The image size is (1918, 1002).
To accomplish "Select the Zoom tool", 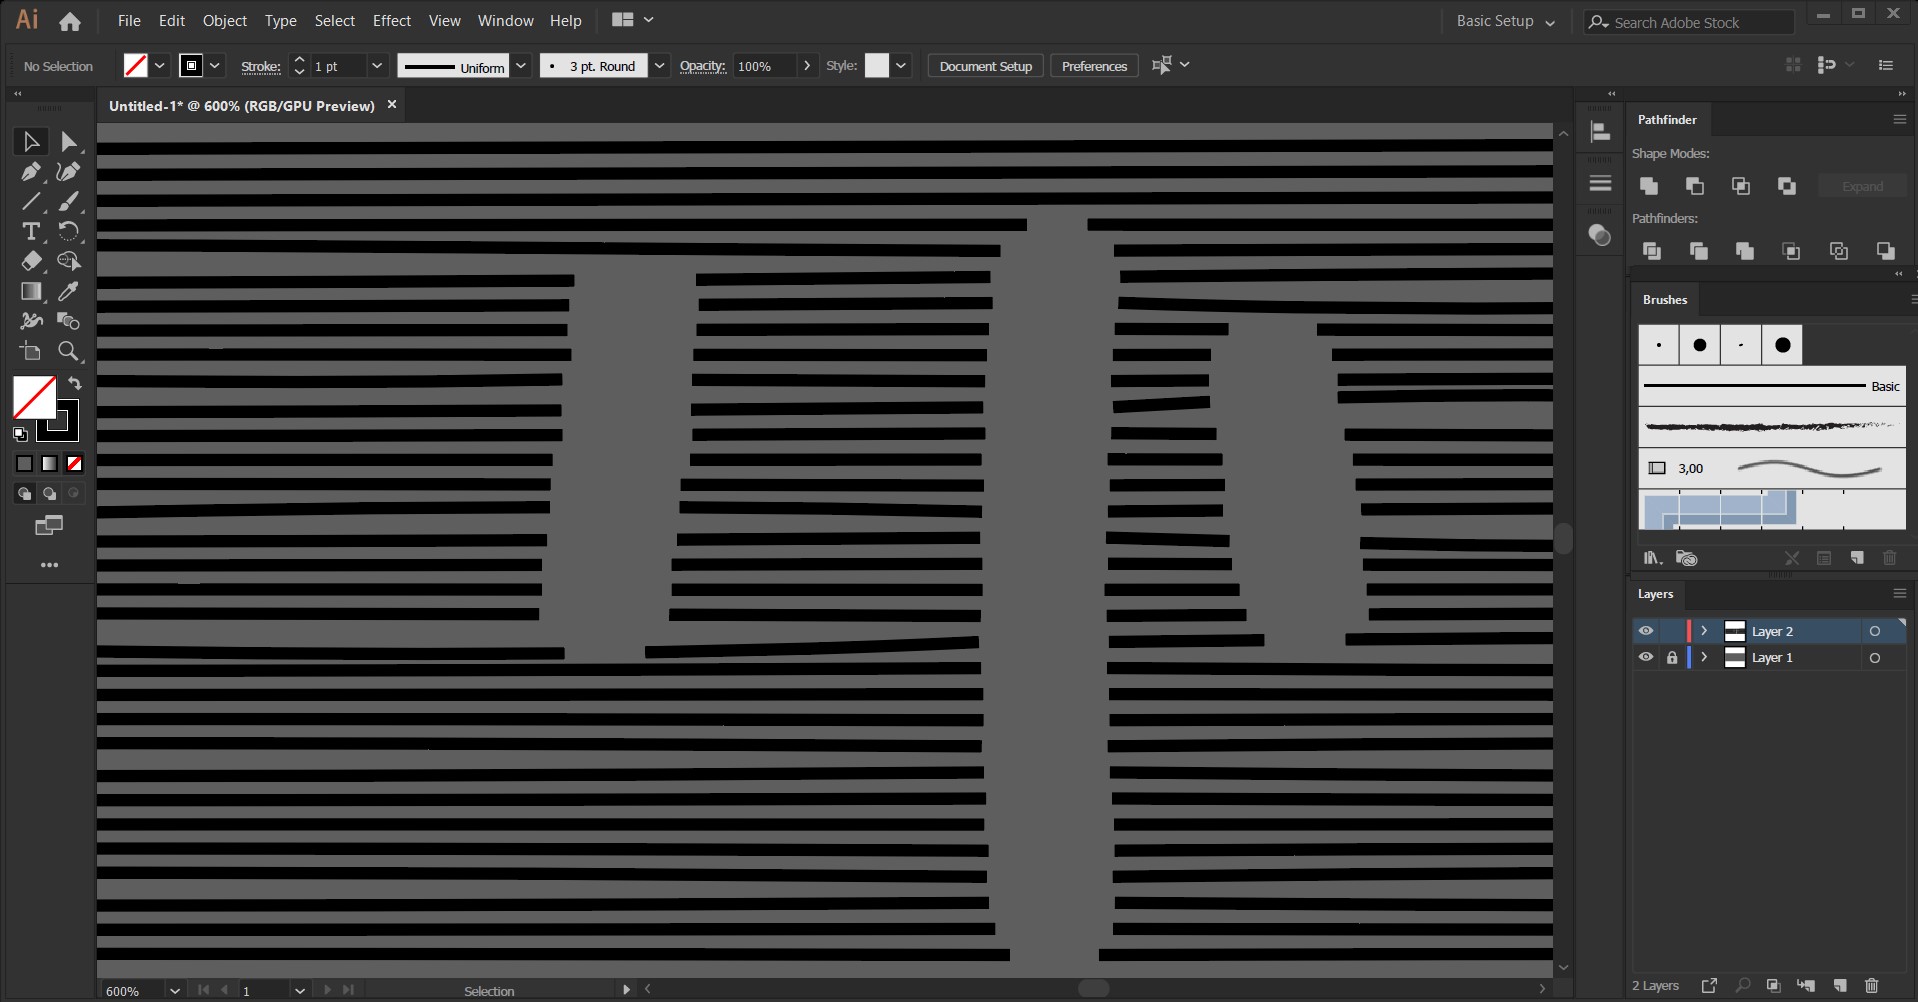I will tap(68, 351).
